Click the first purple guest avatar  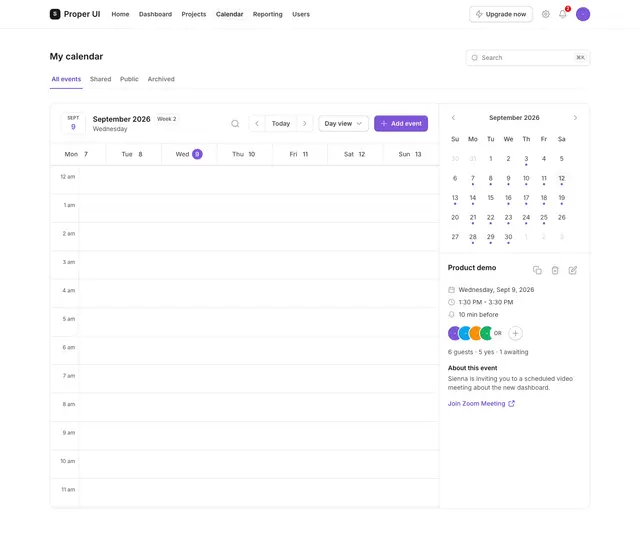click(x=453, y=333)
